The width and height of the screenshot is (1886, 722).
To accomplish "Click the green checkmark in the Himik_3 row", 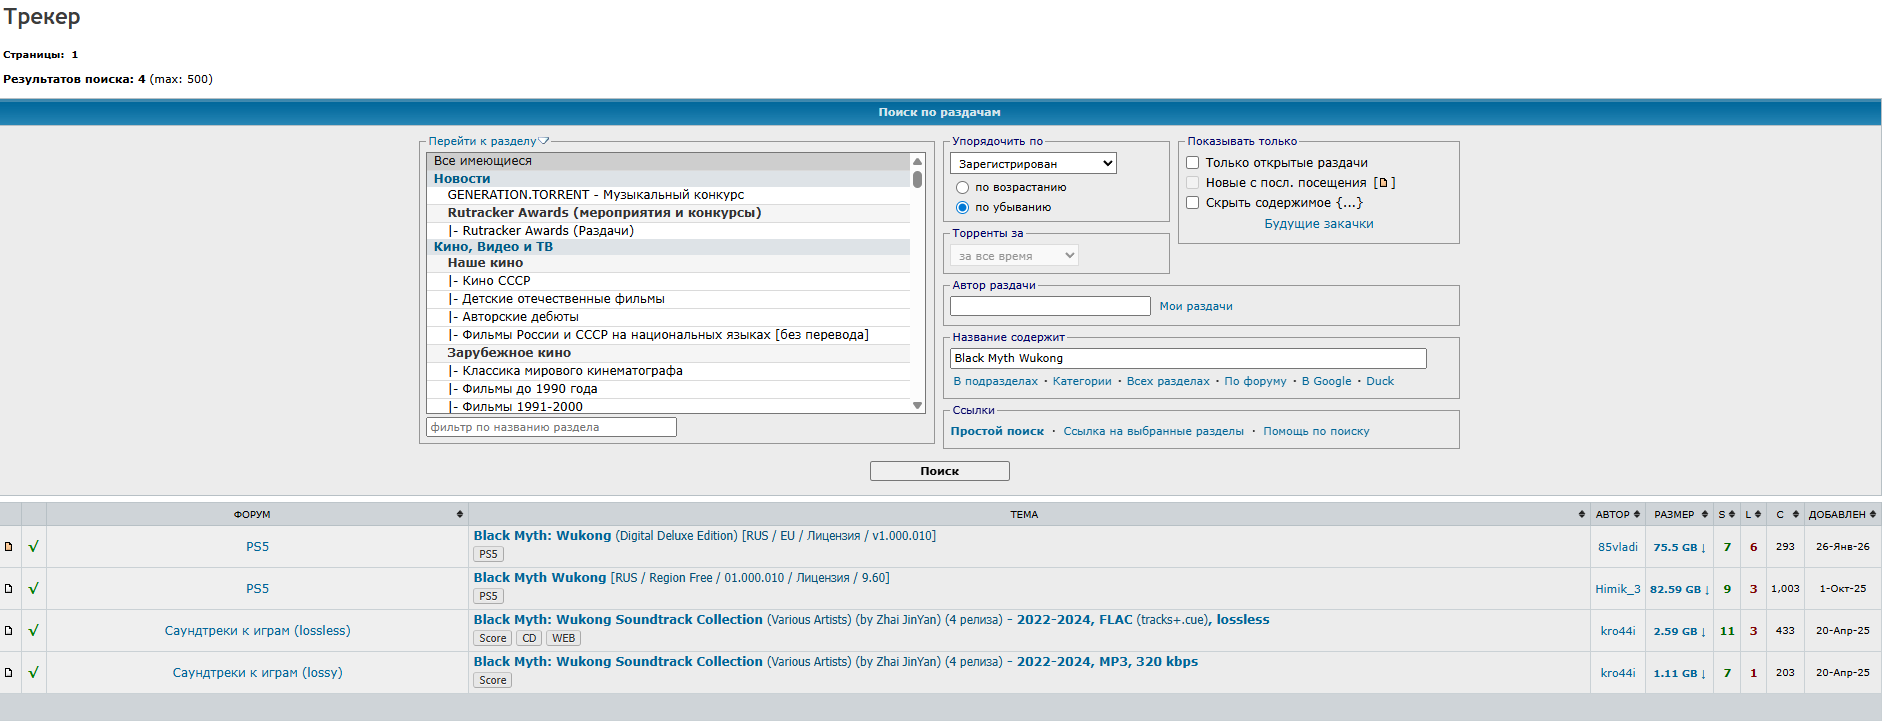I will (x=33, y=589).
